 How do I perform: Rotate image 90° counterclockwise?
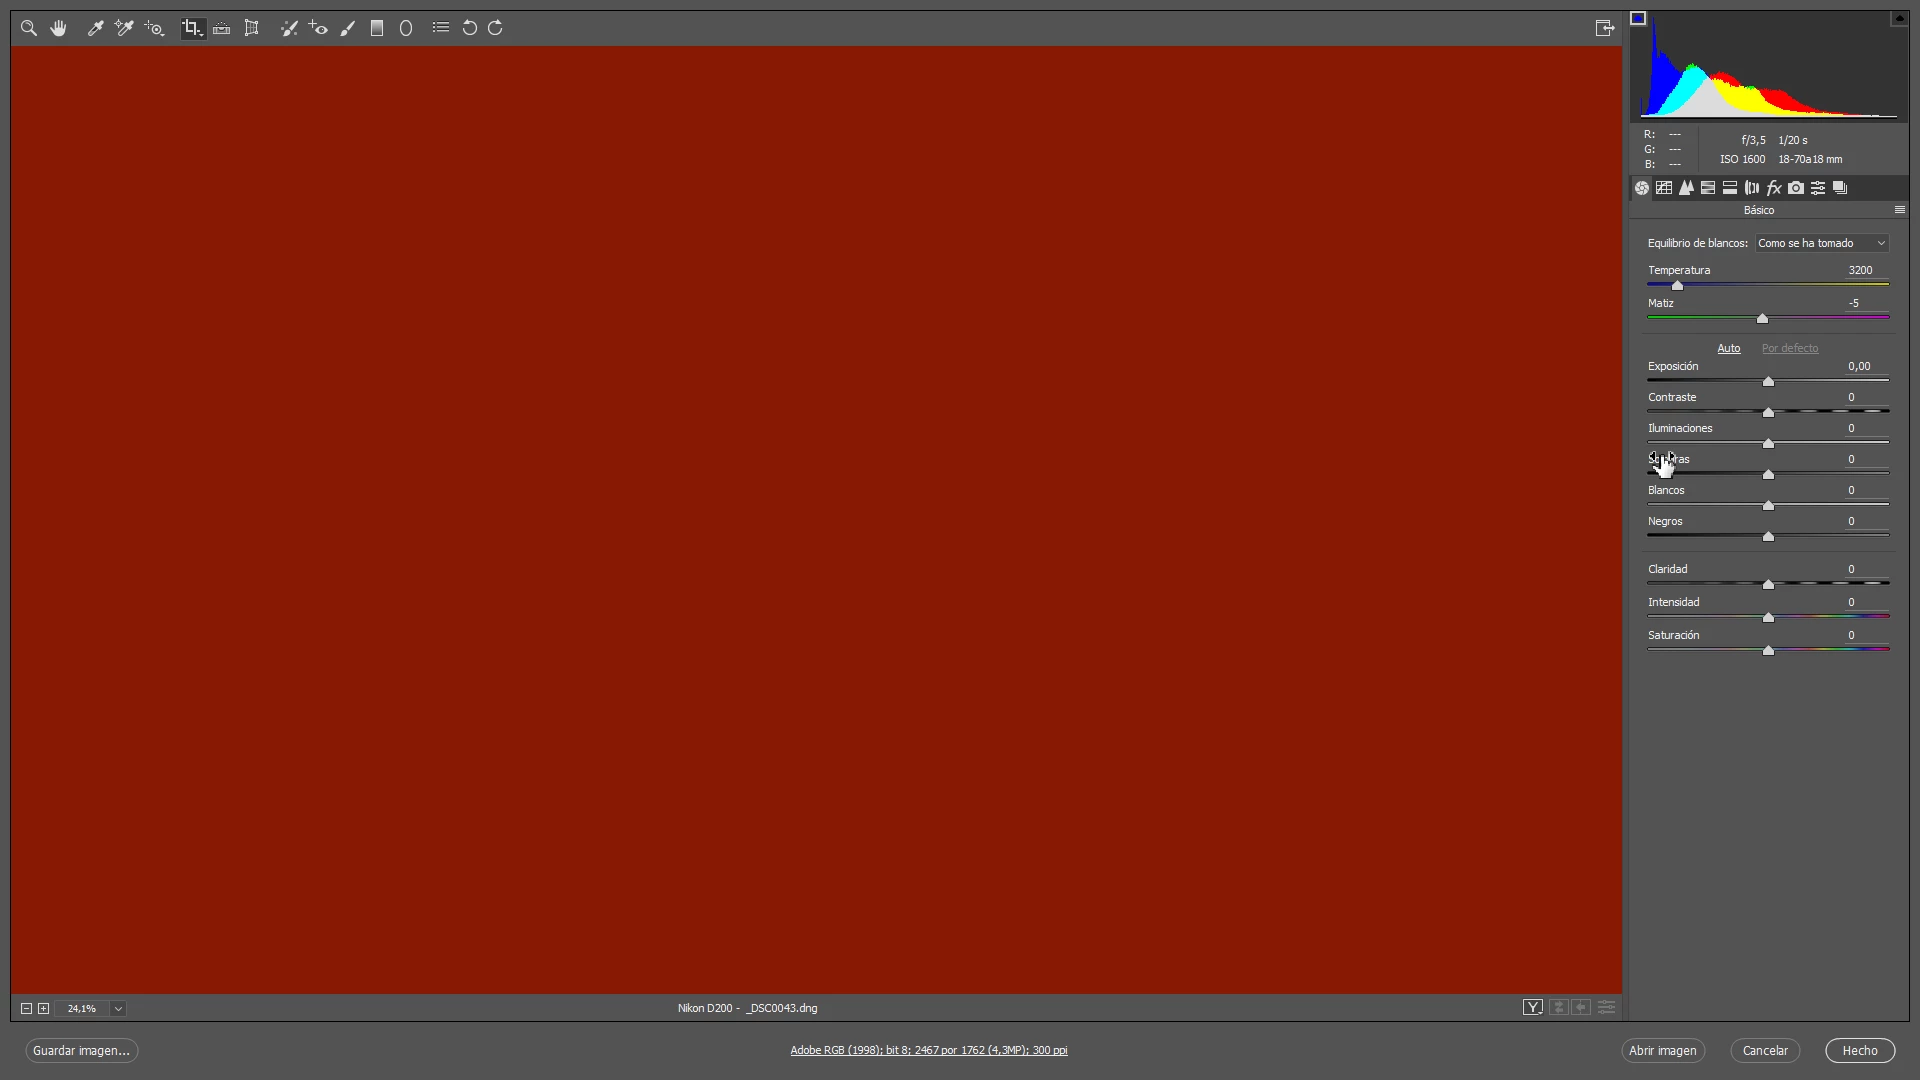click(x=469, y=28)
